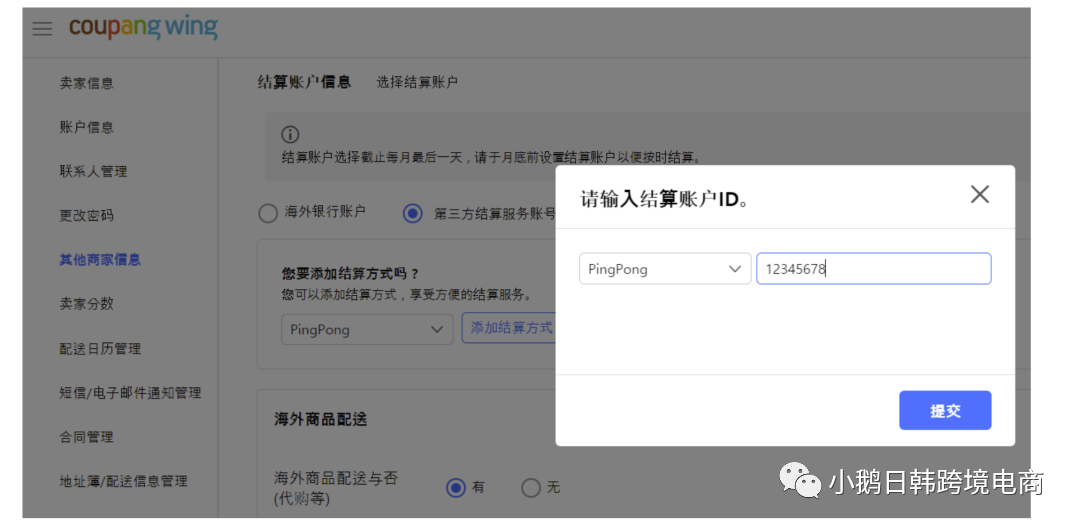Click the 请输入结算账户ID。 dialog title
This screenshot has height=531, width=1080.
tap(665, 200)
